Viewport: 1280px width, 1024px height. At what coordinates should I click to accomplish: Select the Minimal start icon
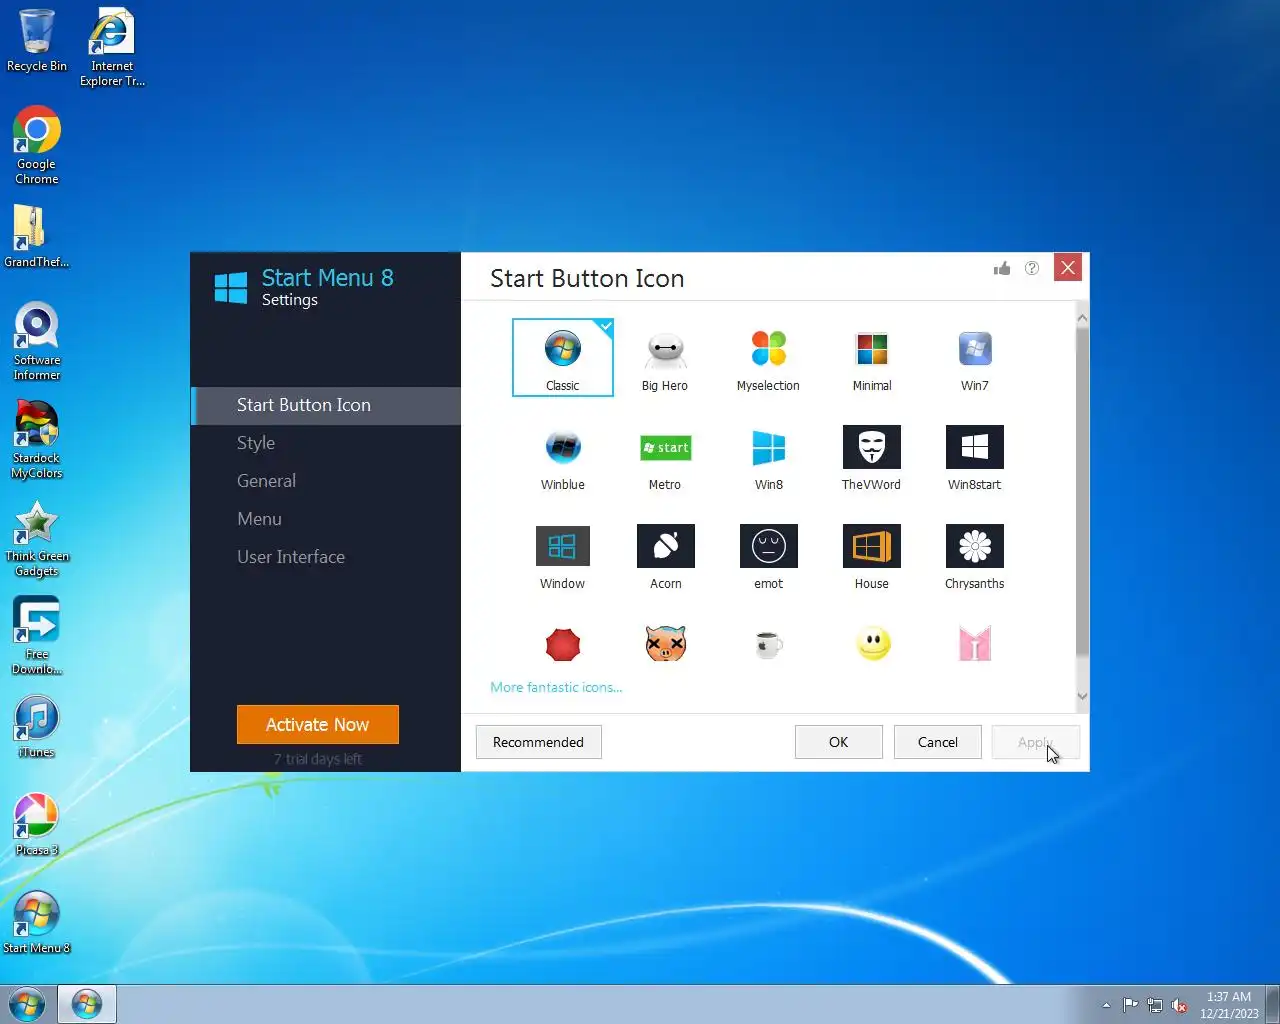coord(872,358)
